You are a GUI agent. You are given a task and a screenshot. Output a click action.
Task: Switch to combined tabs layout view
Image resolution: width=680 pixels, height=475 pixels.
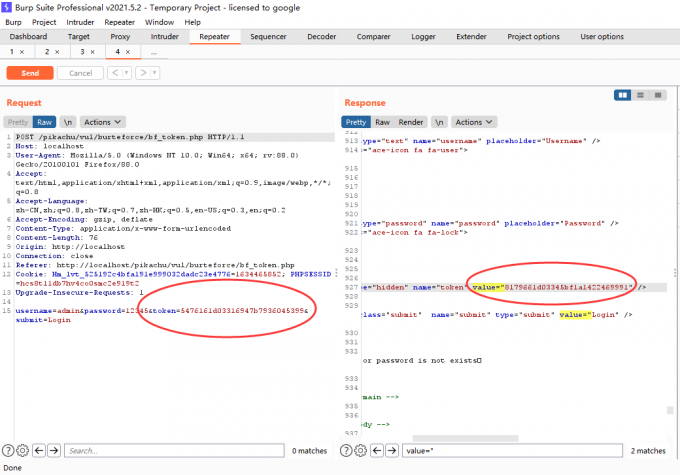click(658, 95)
